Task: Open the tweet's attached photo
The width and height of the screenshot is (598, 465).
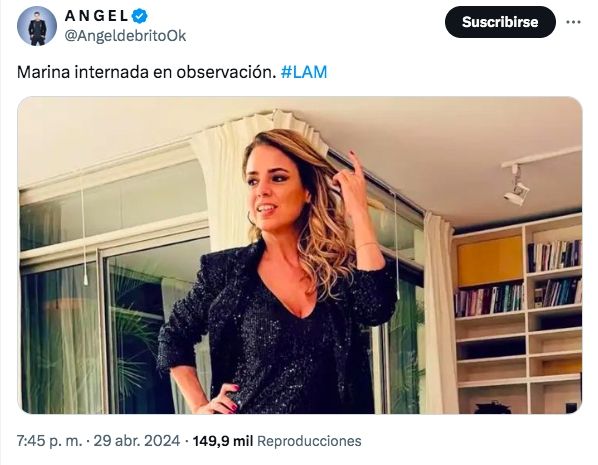Action: click(x=300, y=255)
